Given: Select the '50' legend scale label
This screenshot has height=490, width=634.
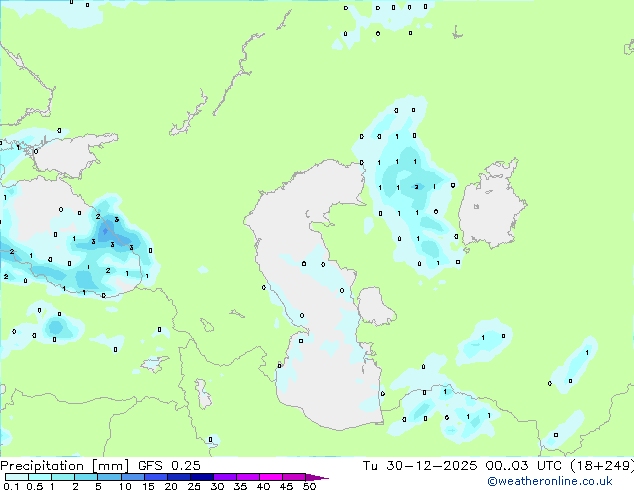Looking at the screenshot, I should click(309, 486).
